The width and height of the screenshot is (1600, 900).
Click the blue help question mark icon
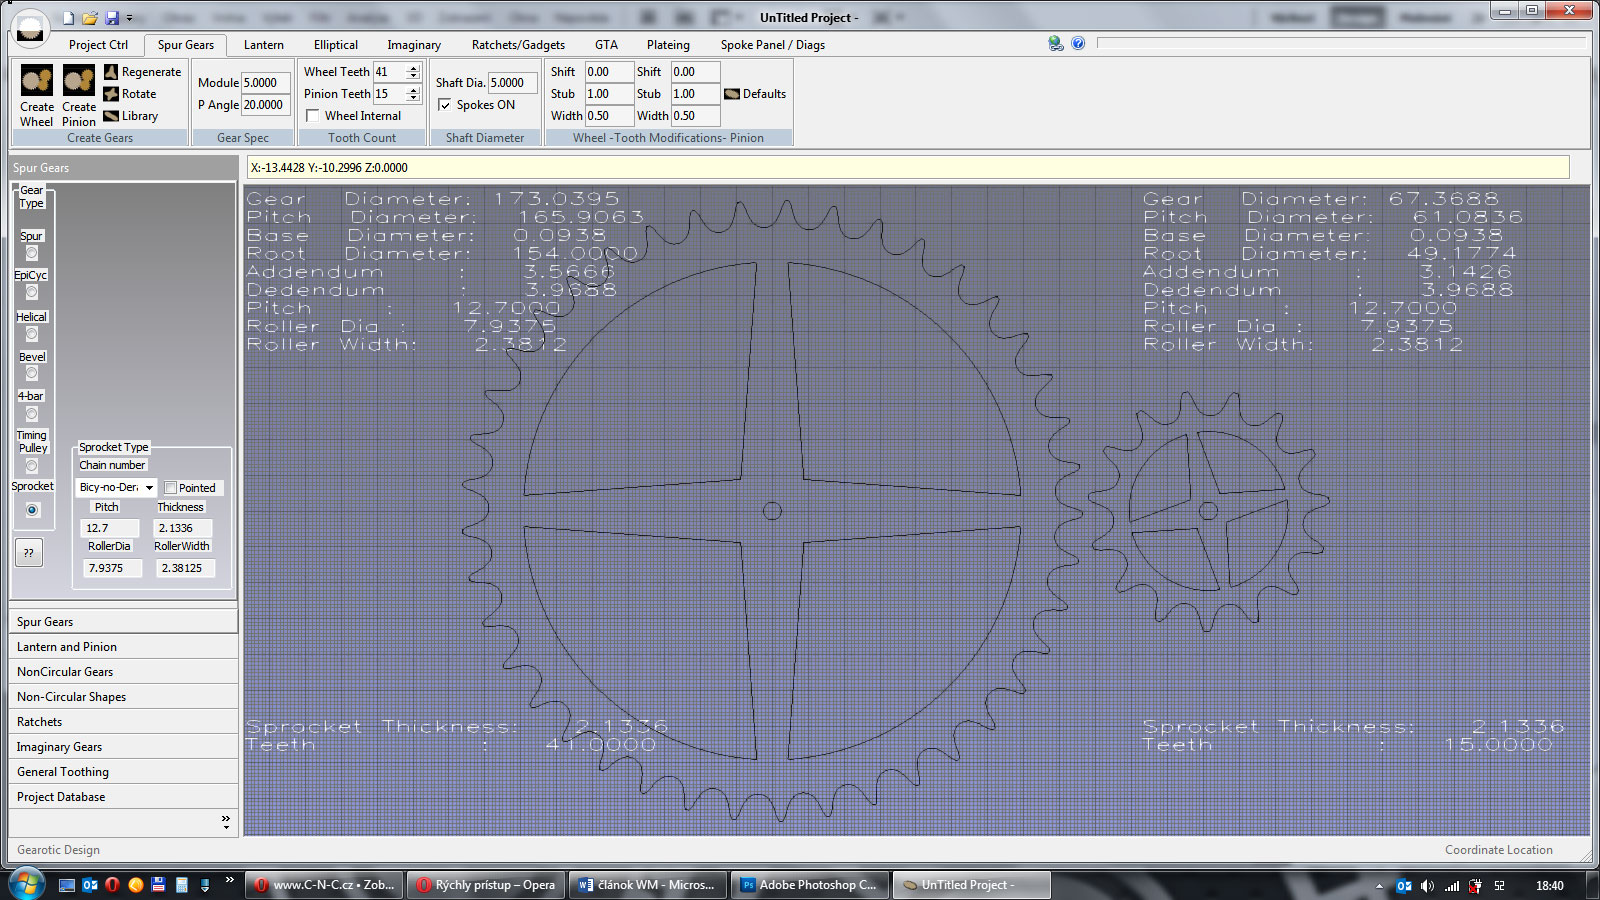pos(1078,43)
